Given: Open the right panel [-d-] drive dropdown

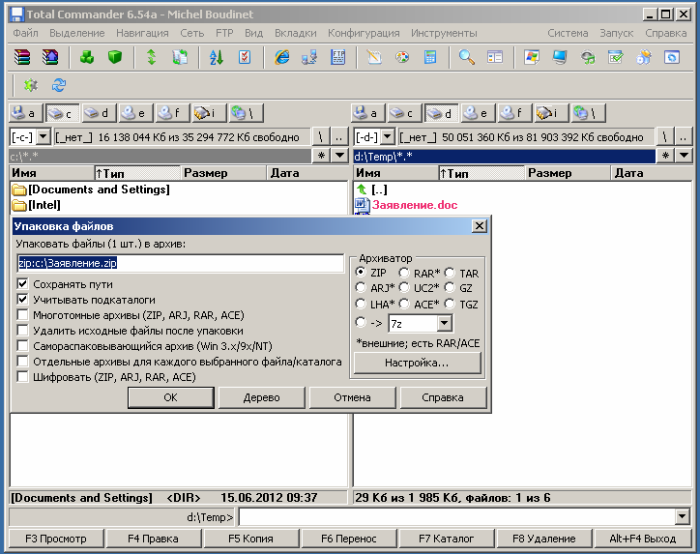Looking at the screenshot, I should (388, 137).
